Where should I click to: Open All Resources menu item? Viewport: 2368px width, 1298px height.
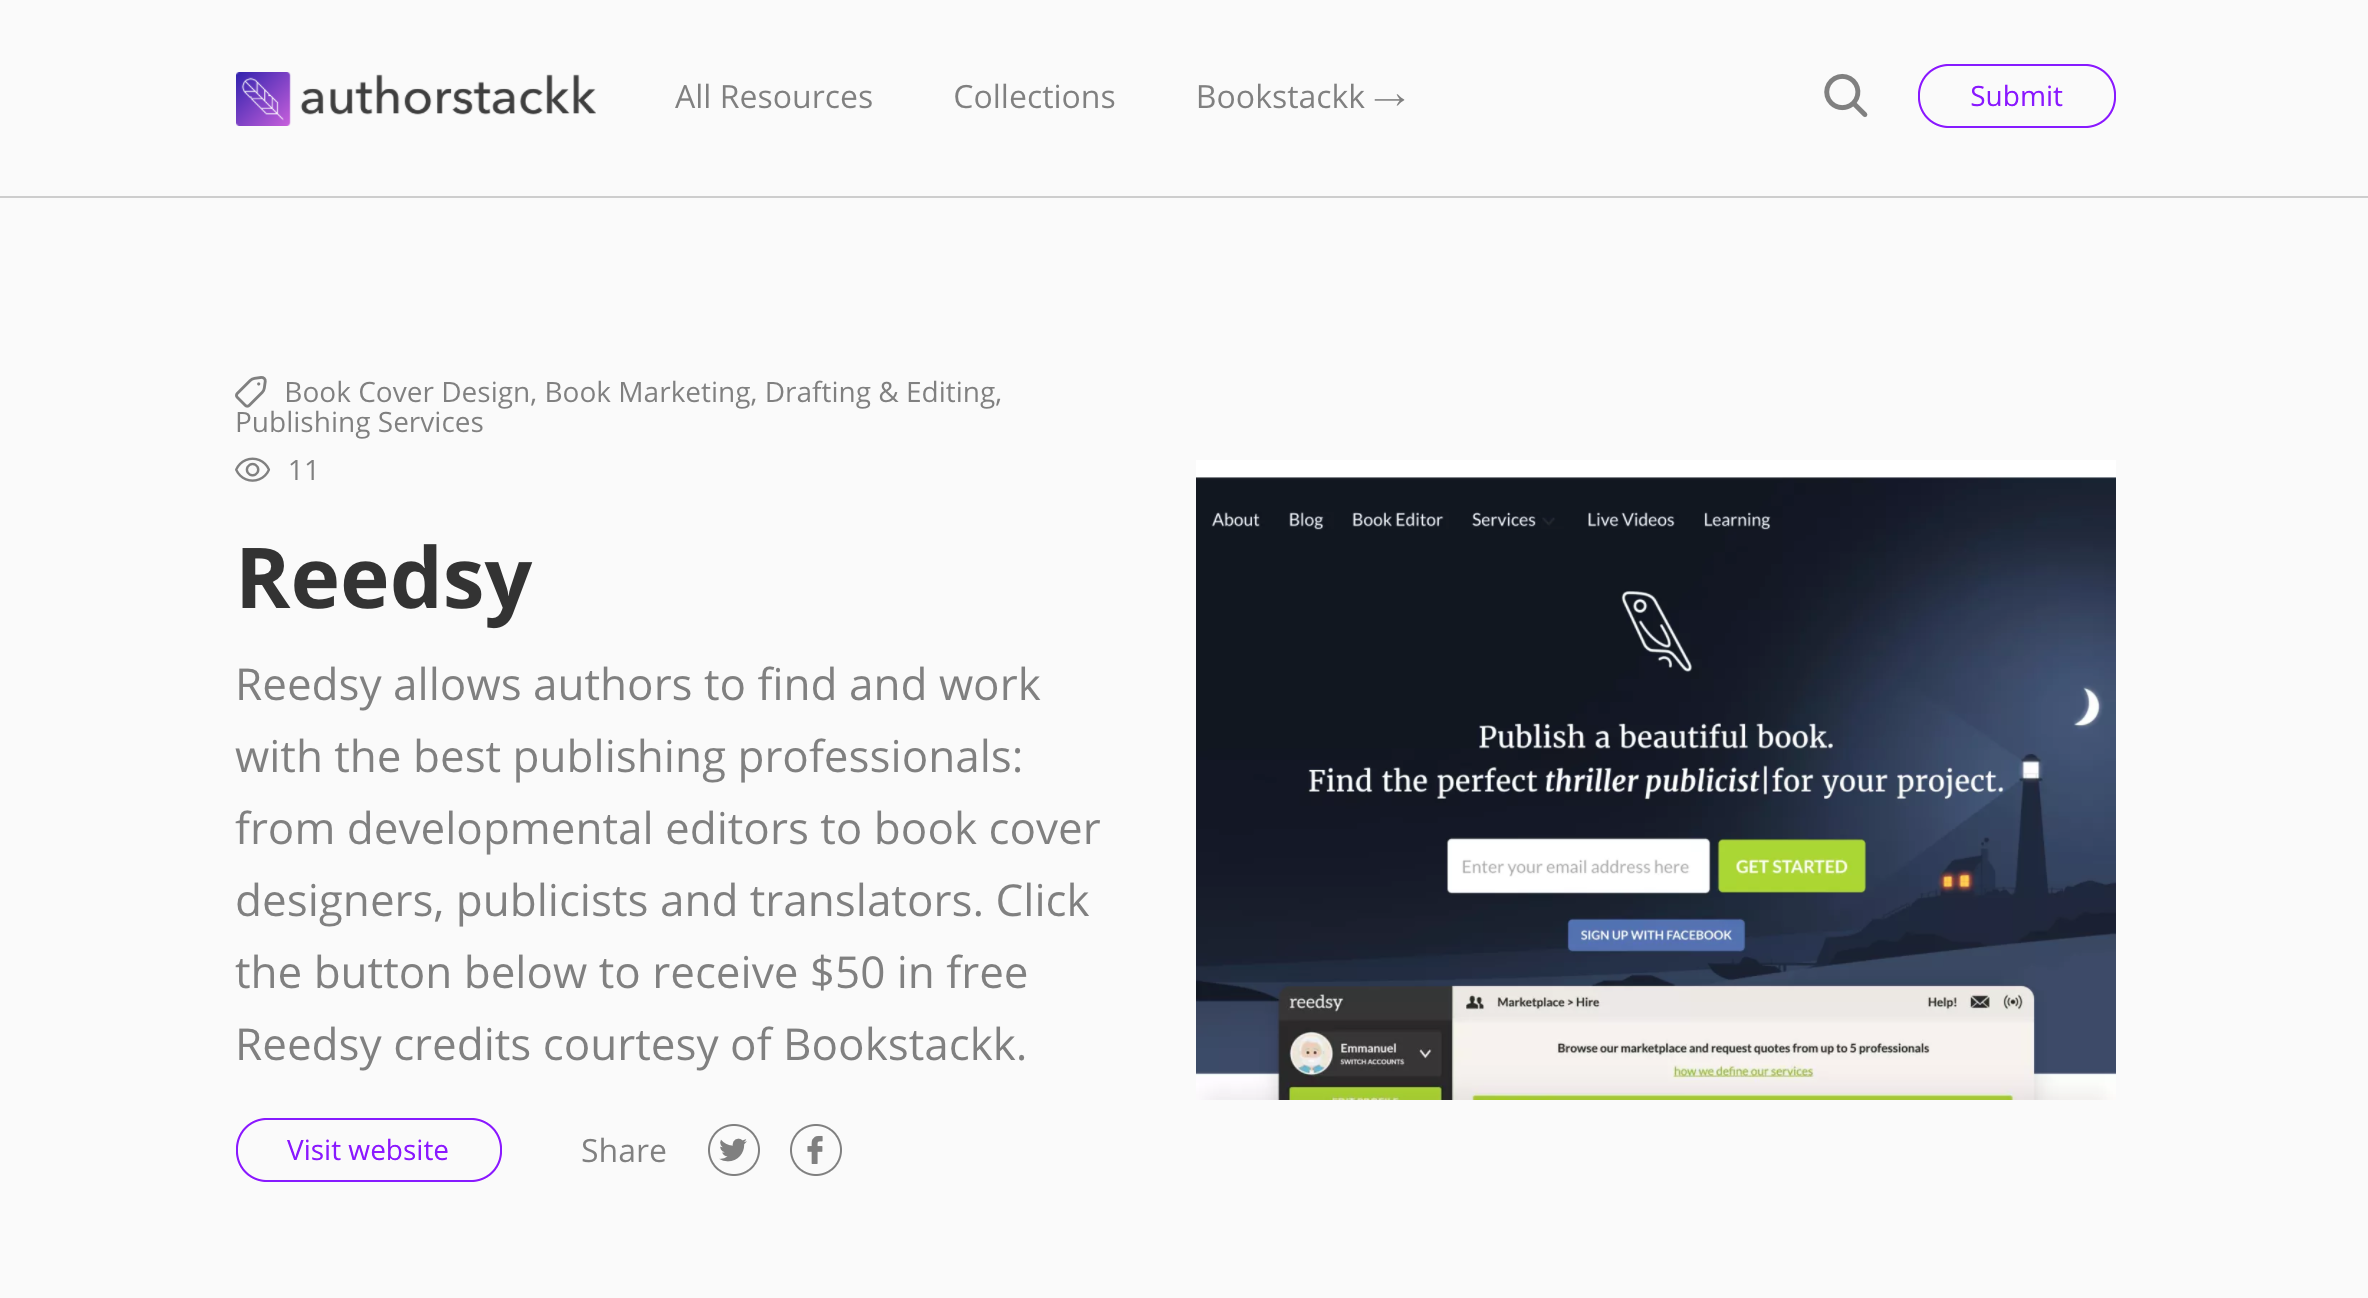773,97
